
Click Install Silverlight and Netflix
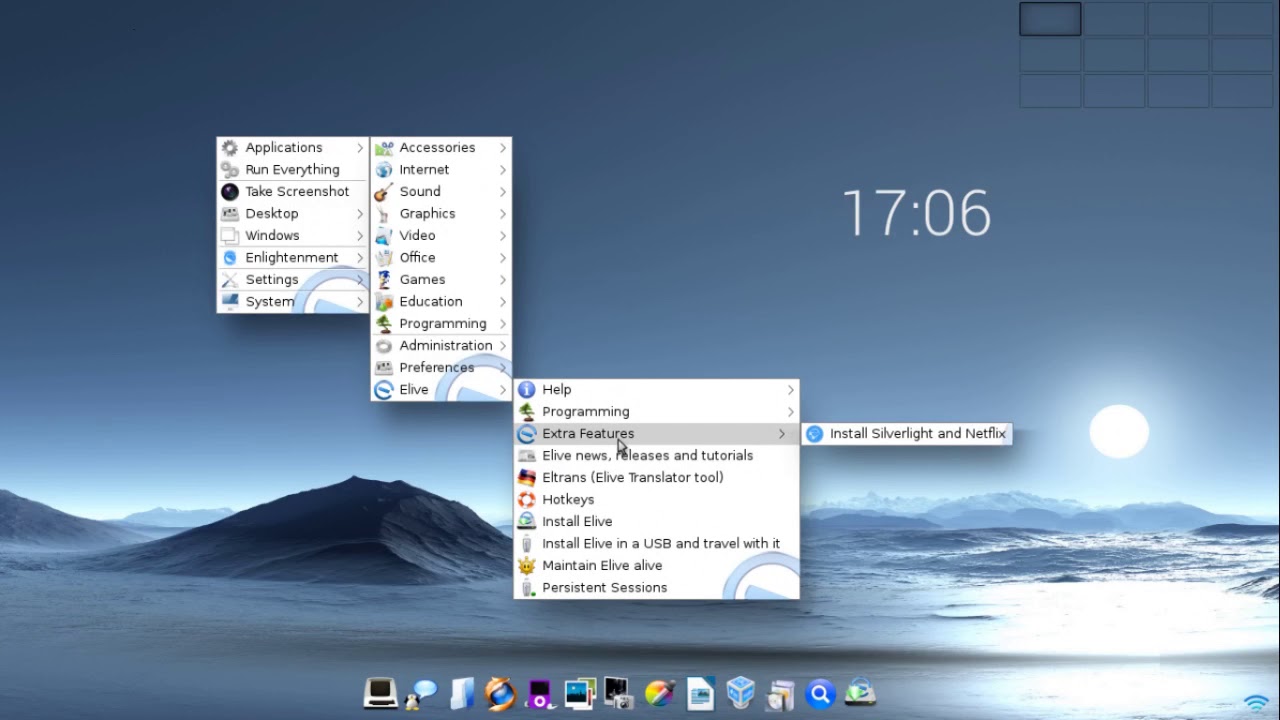point(907,433)
